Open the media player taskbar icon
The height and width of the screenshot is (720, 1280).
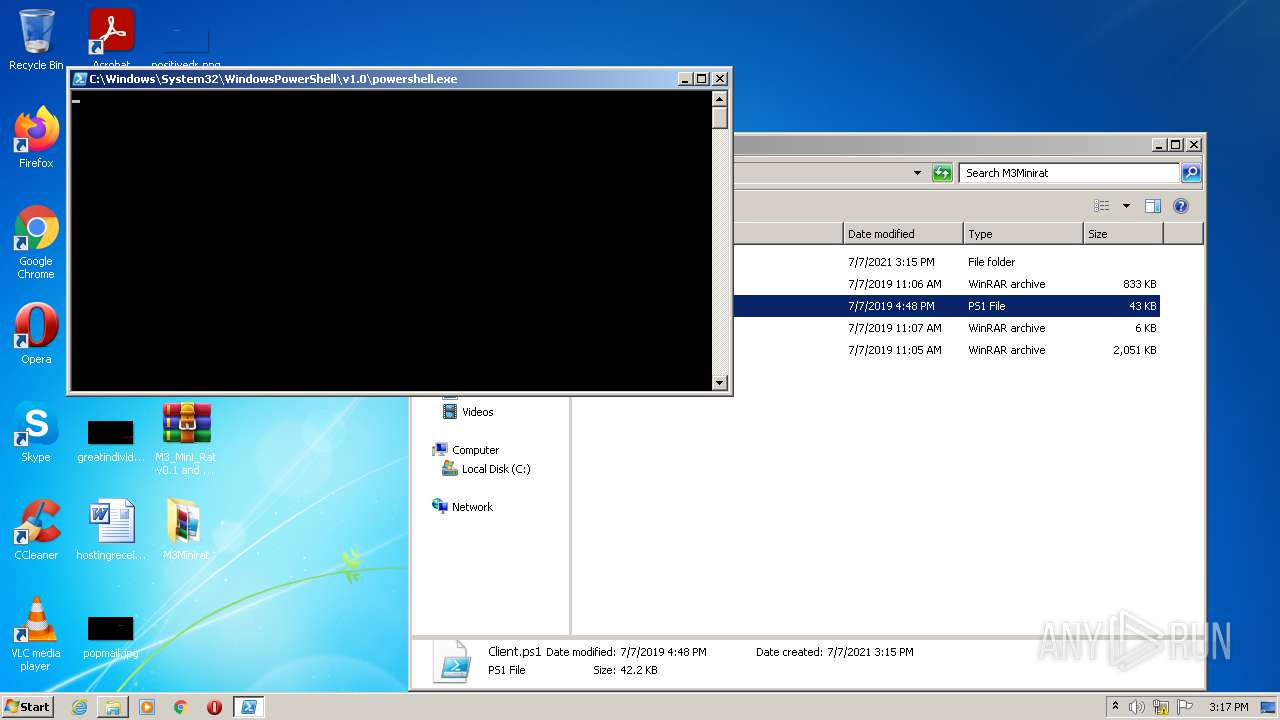pyautogui.click(x=147, y=707)
